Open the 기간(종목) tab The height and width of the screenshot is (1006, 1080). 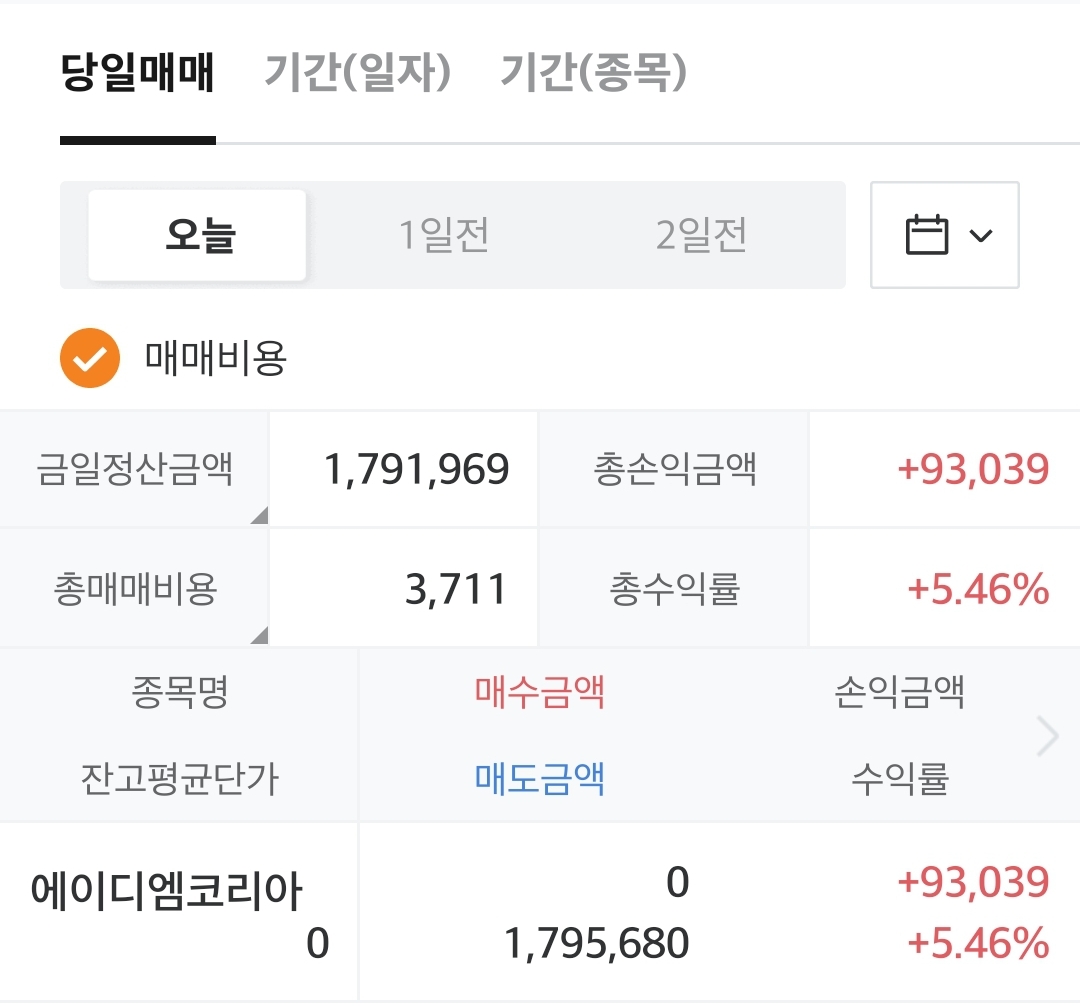point(594,74)
